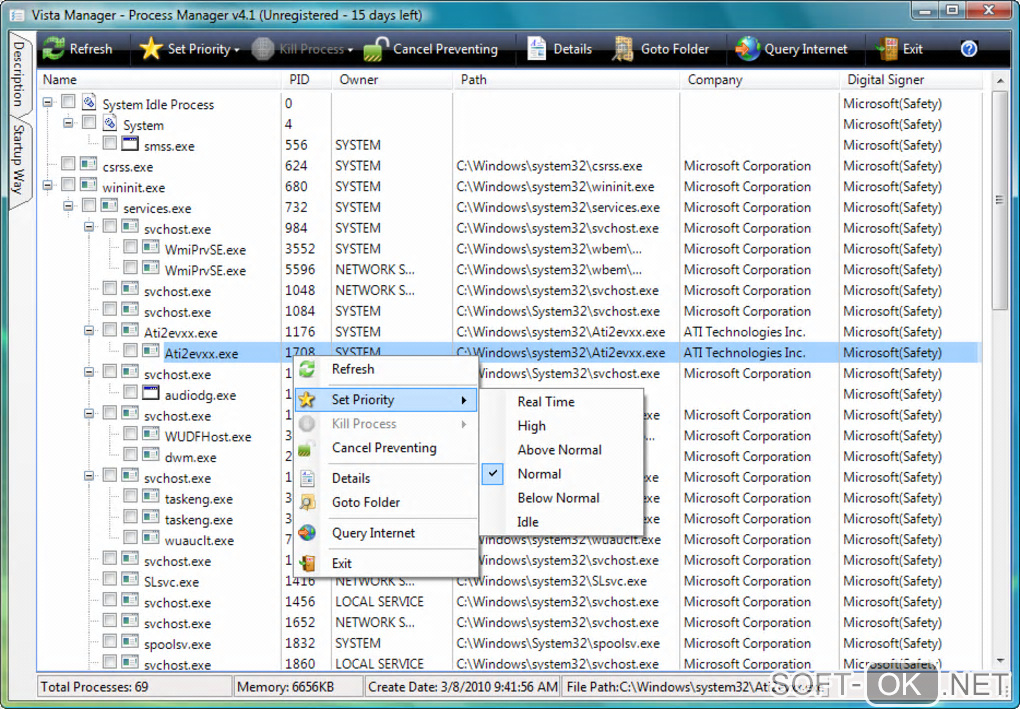1020x709 pixels.
Task: Choose Cancel Preventing in context menu
Action: 386,448
